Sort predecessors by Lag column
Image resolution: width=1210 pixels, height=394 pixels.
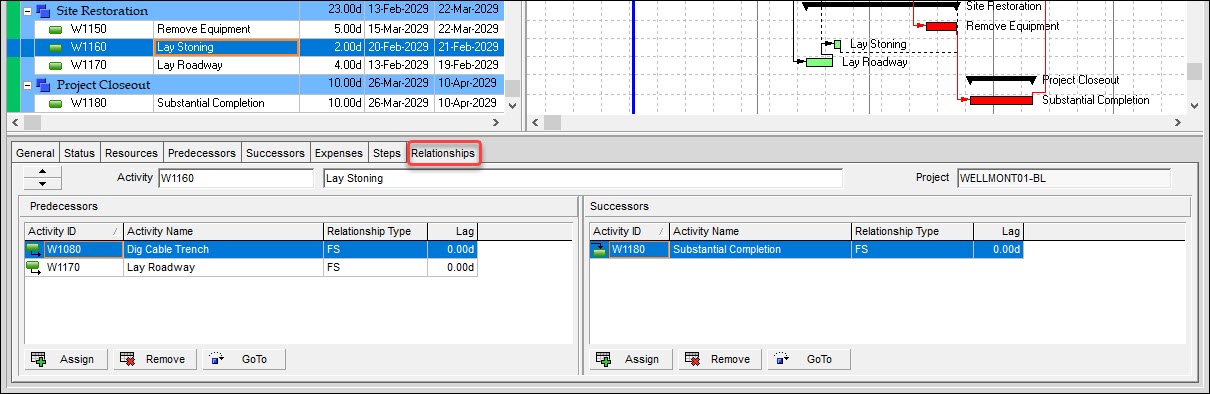[x=452, y=231]
